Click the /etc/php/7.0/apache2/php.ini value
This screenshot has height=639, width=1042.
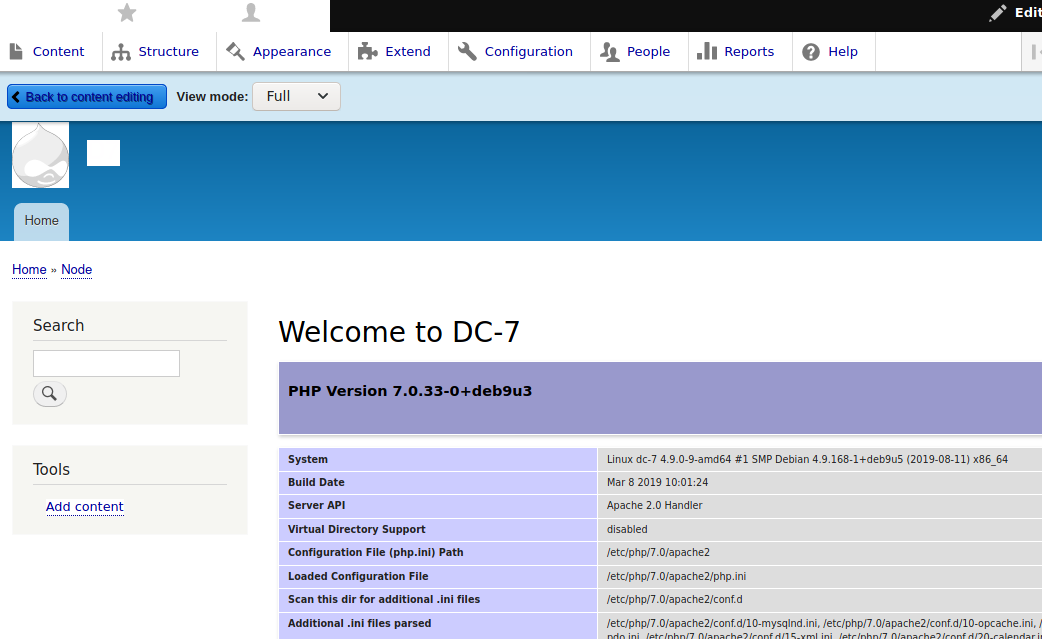(x=676, y=576)
